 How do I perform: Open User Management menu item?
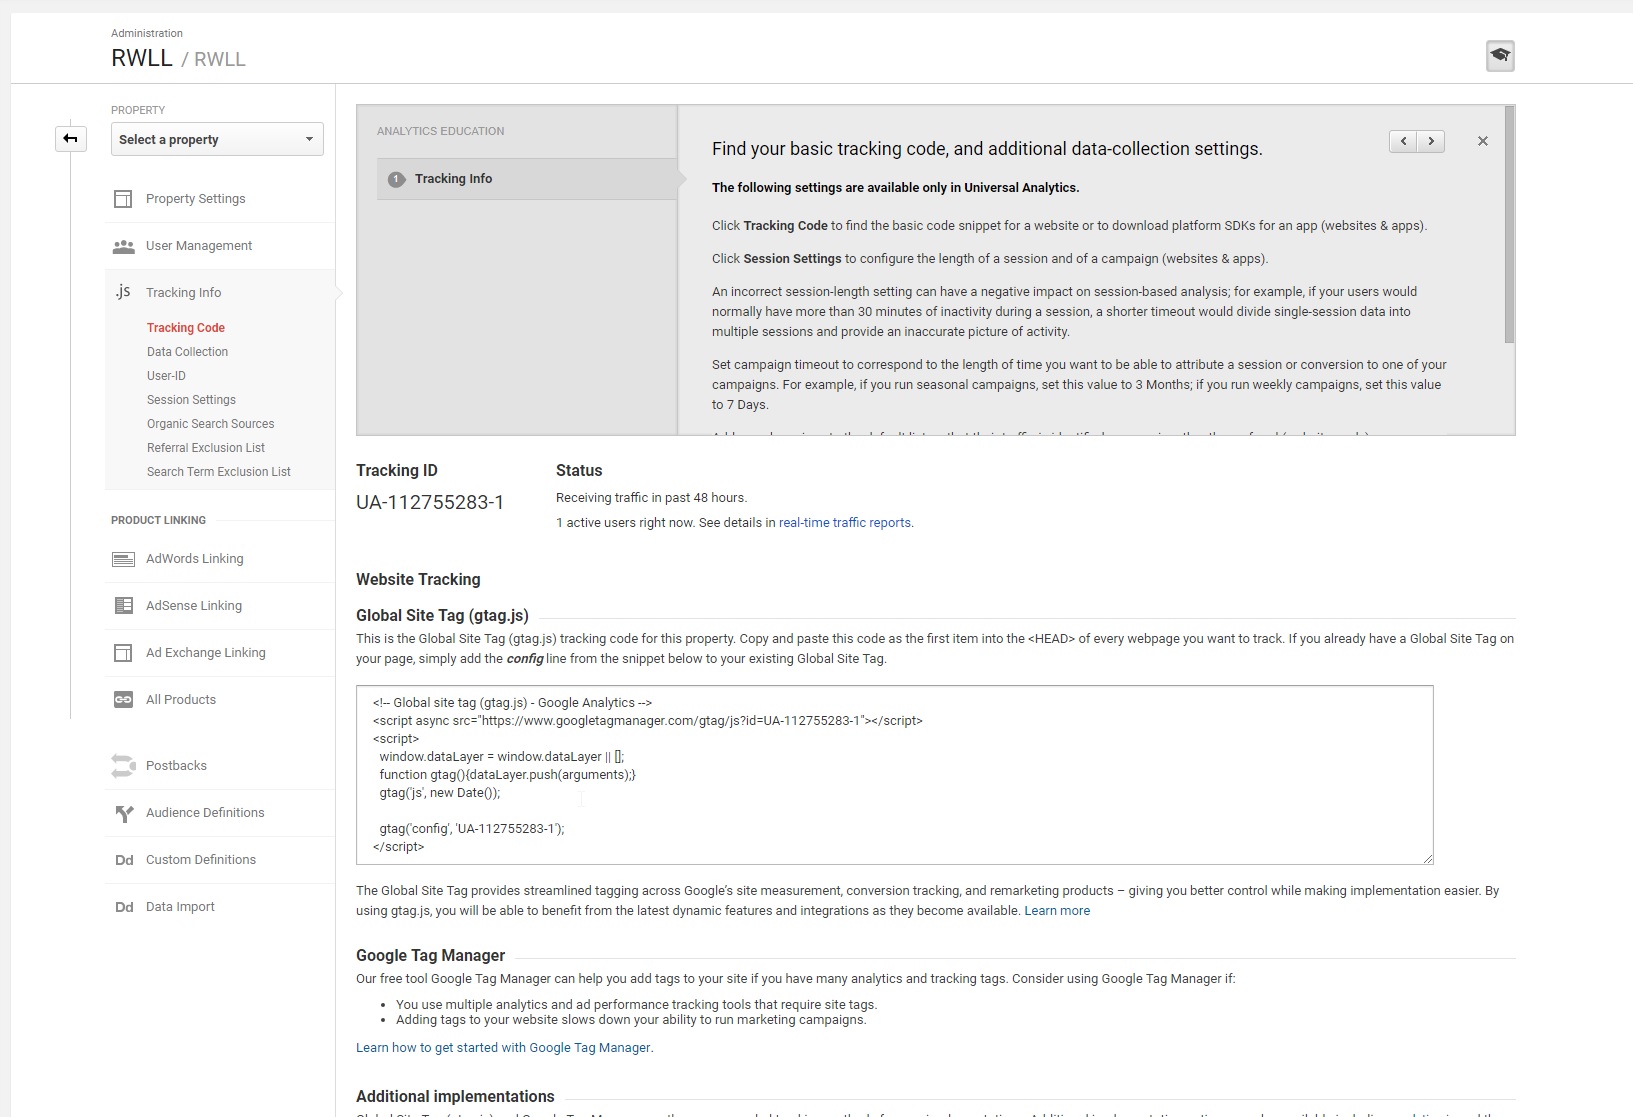[x=199, y=246]
